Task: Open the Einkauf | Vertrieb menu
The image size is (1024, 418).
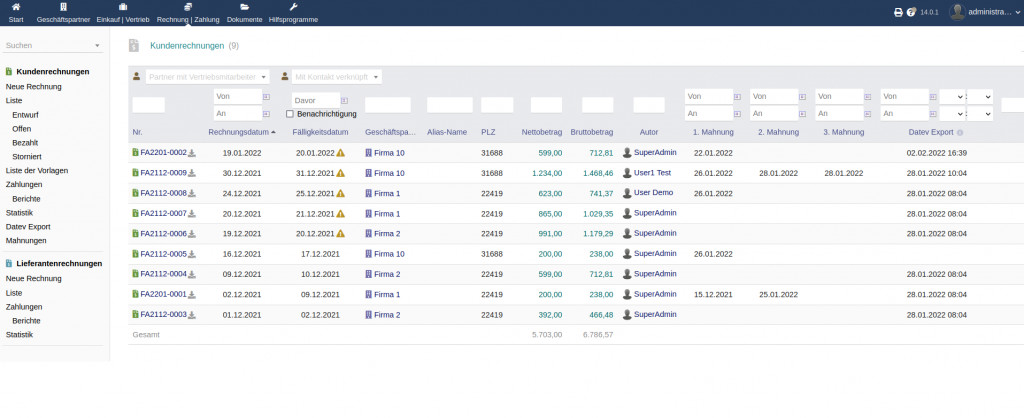Action: pos(122,13)
